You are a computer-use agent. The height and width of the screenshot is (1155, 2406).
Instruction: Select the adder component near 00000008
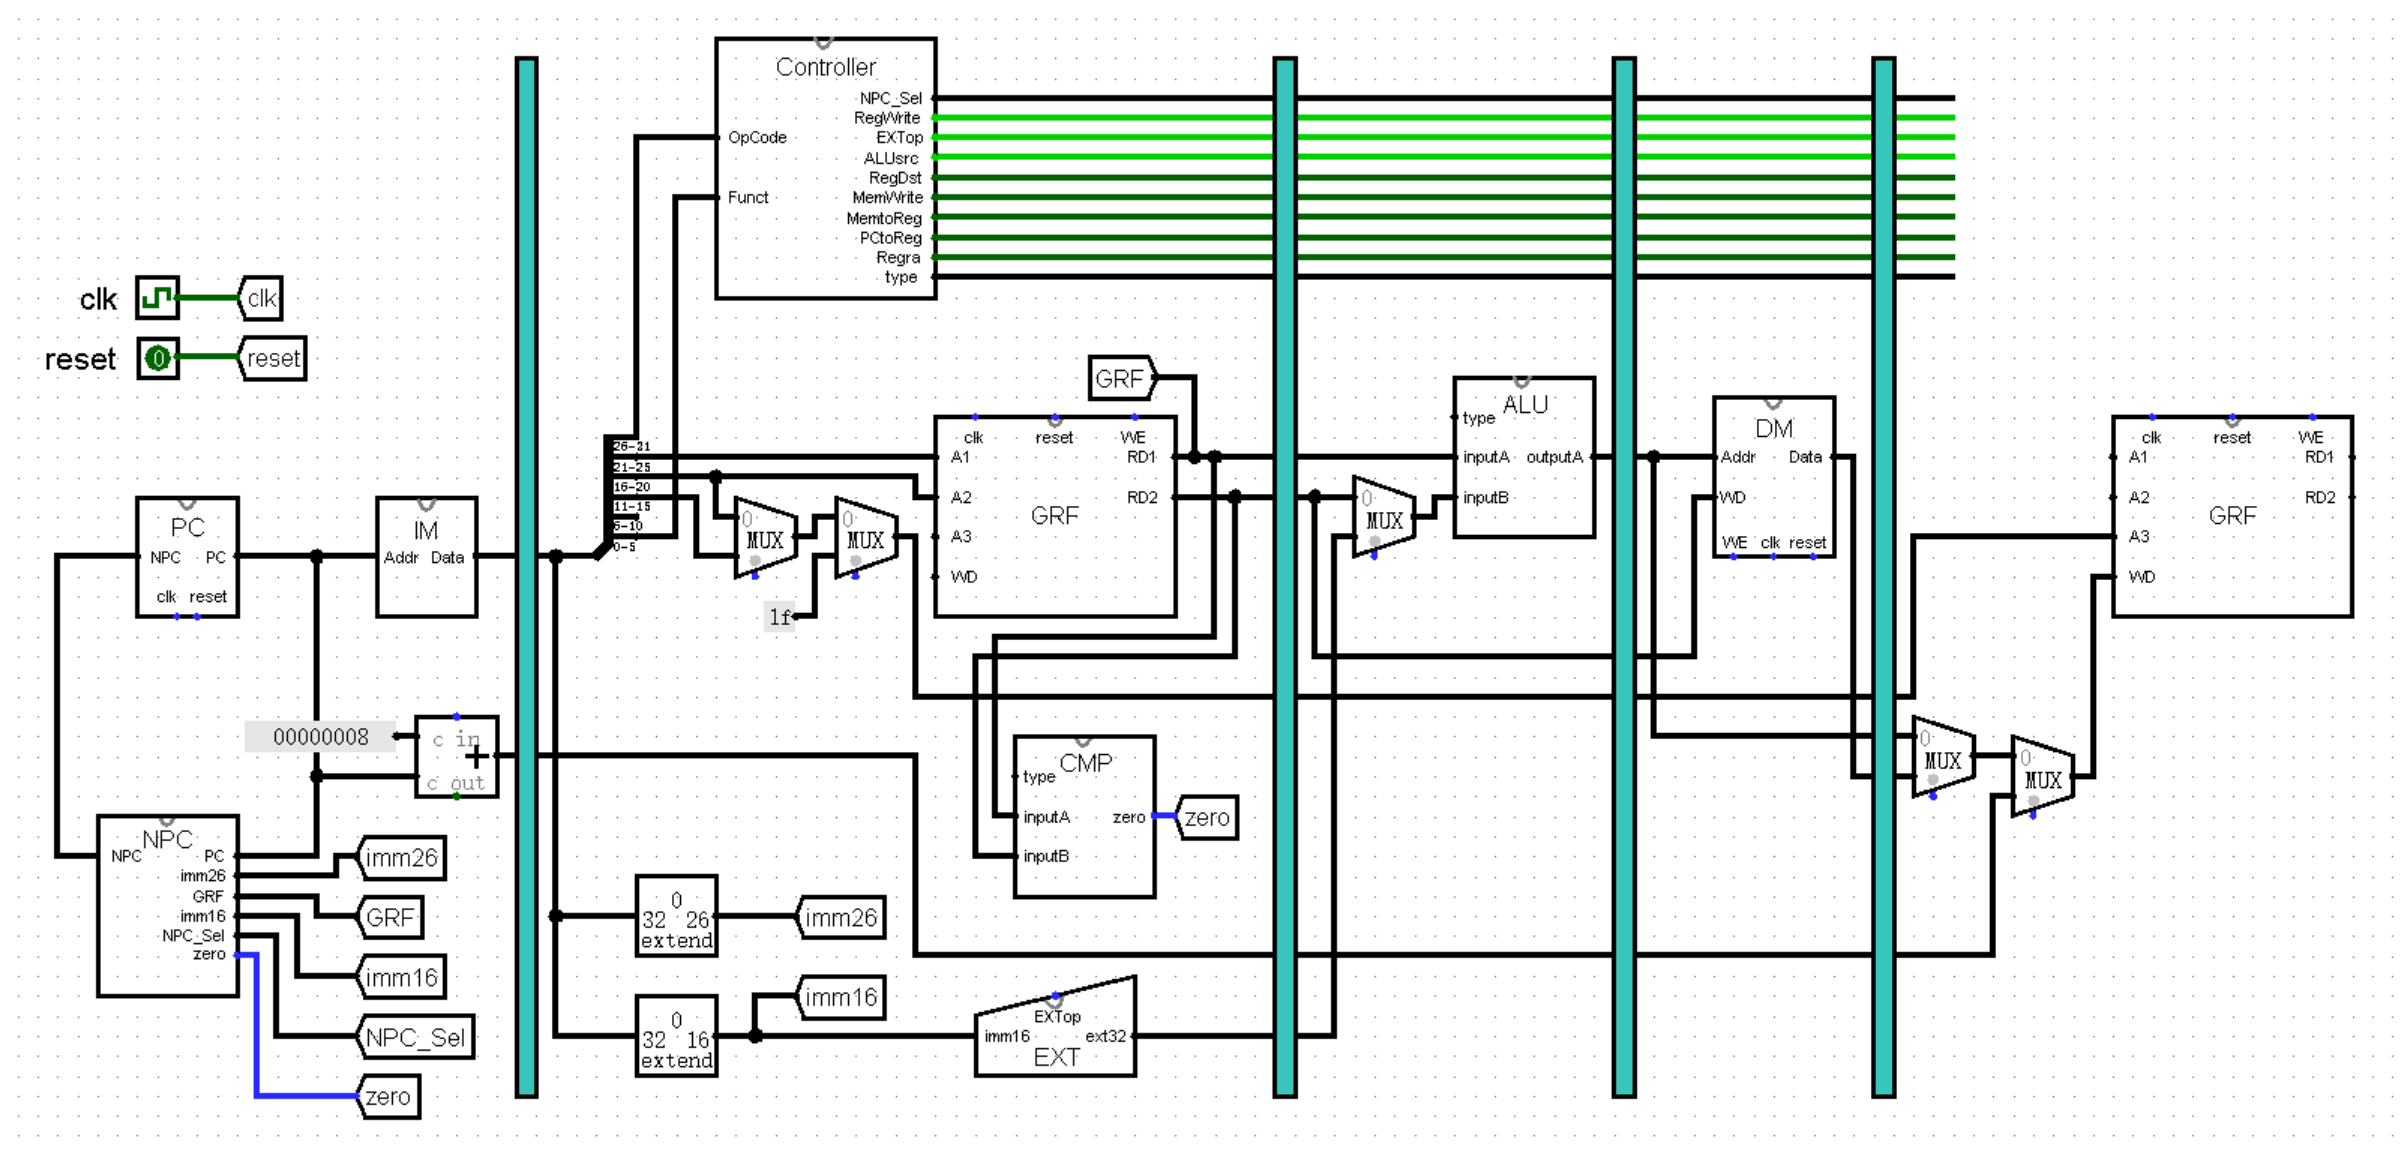tap(457, 757)
